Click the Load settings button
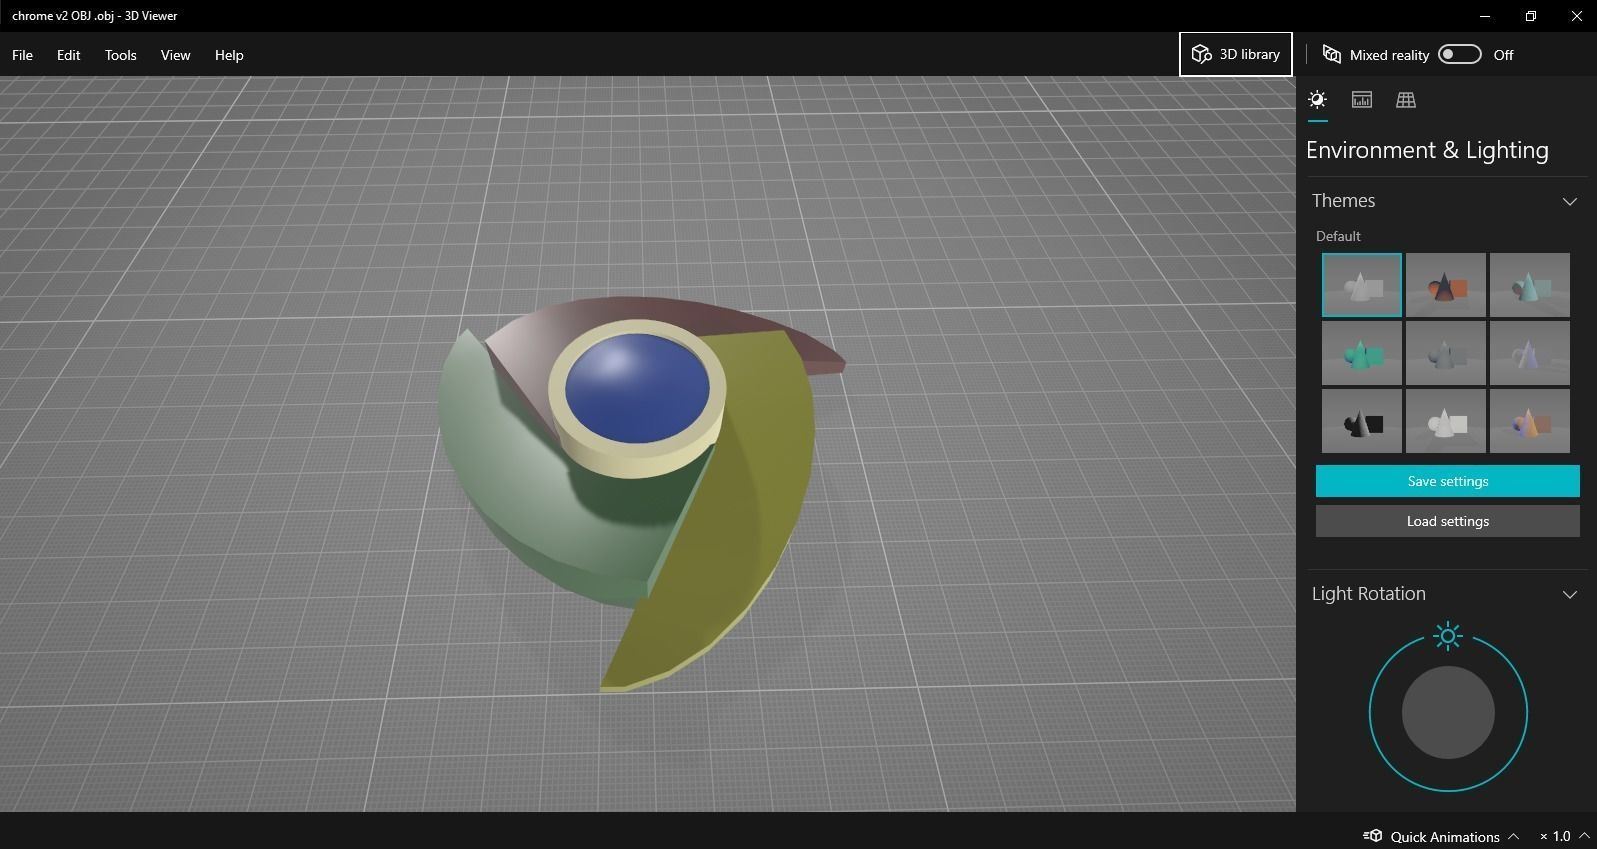 1447,521
